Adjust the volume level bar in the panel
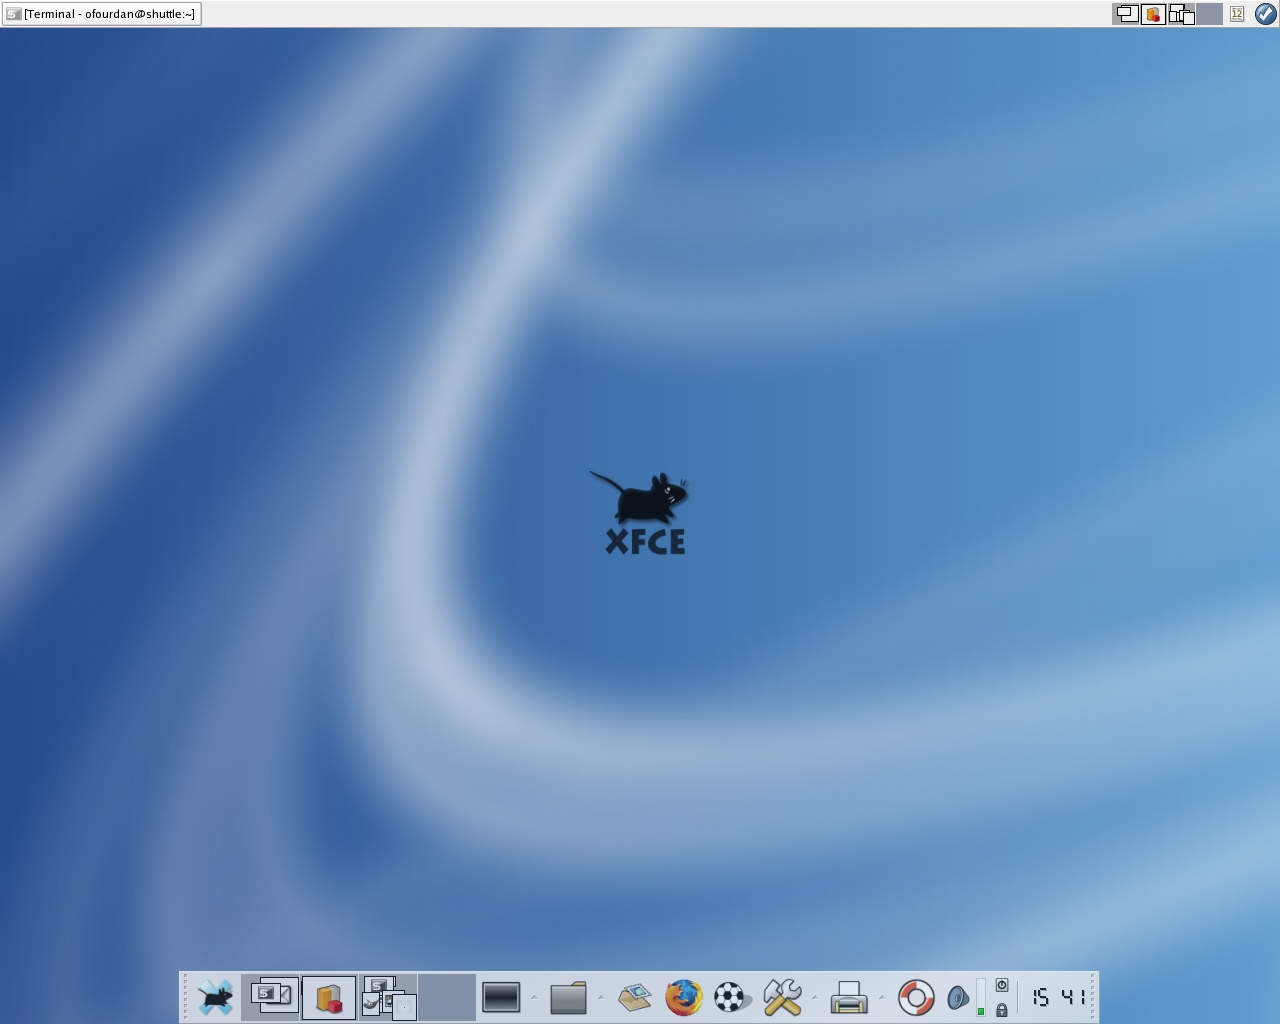This screenshot has width=1280, height=1024. 981,997
